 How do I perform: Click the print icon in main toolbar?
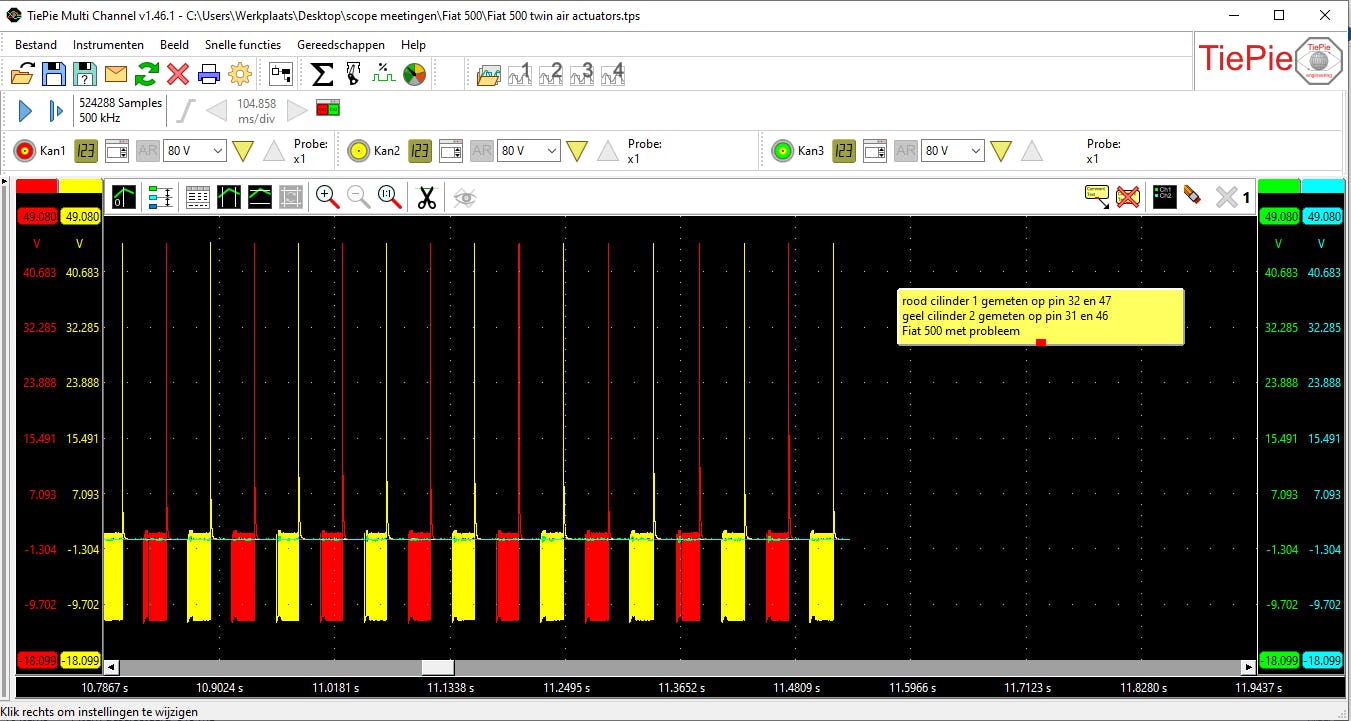pyautogui.click(x=208, y=74)
